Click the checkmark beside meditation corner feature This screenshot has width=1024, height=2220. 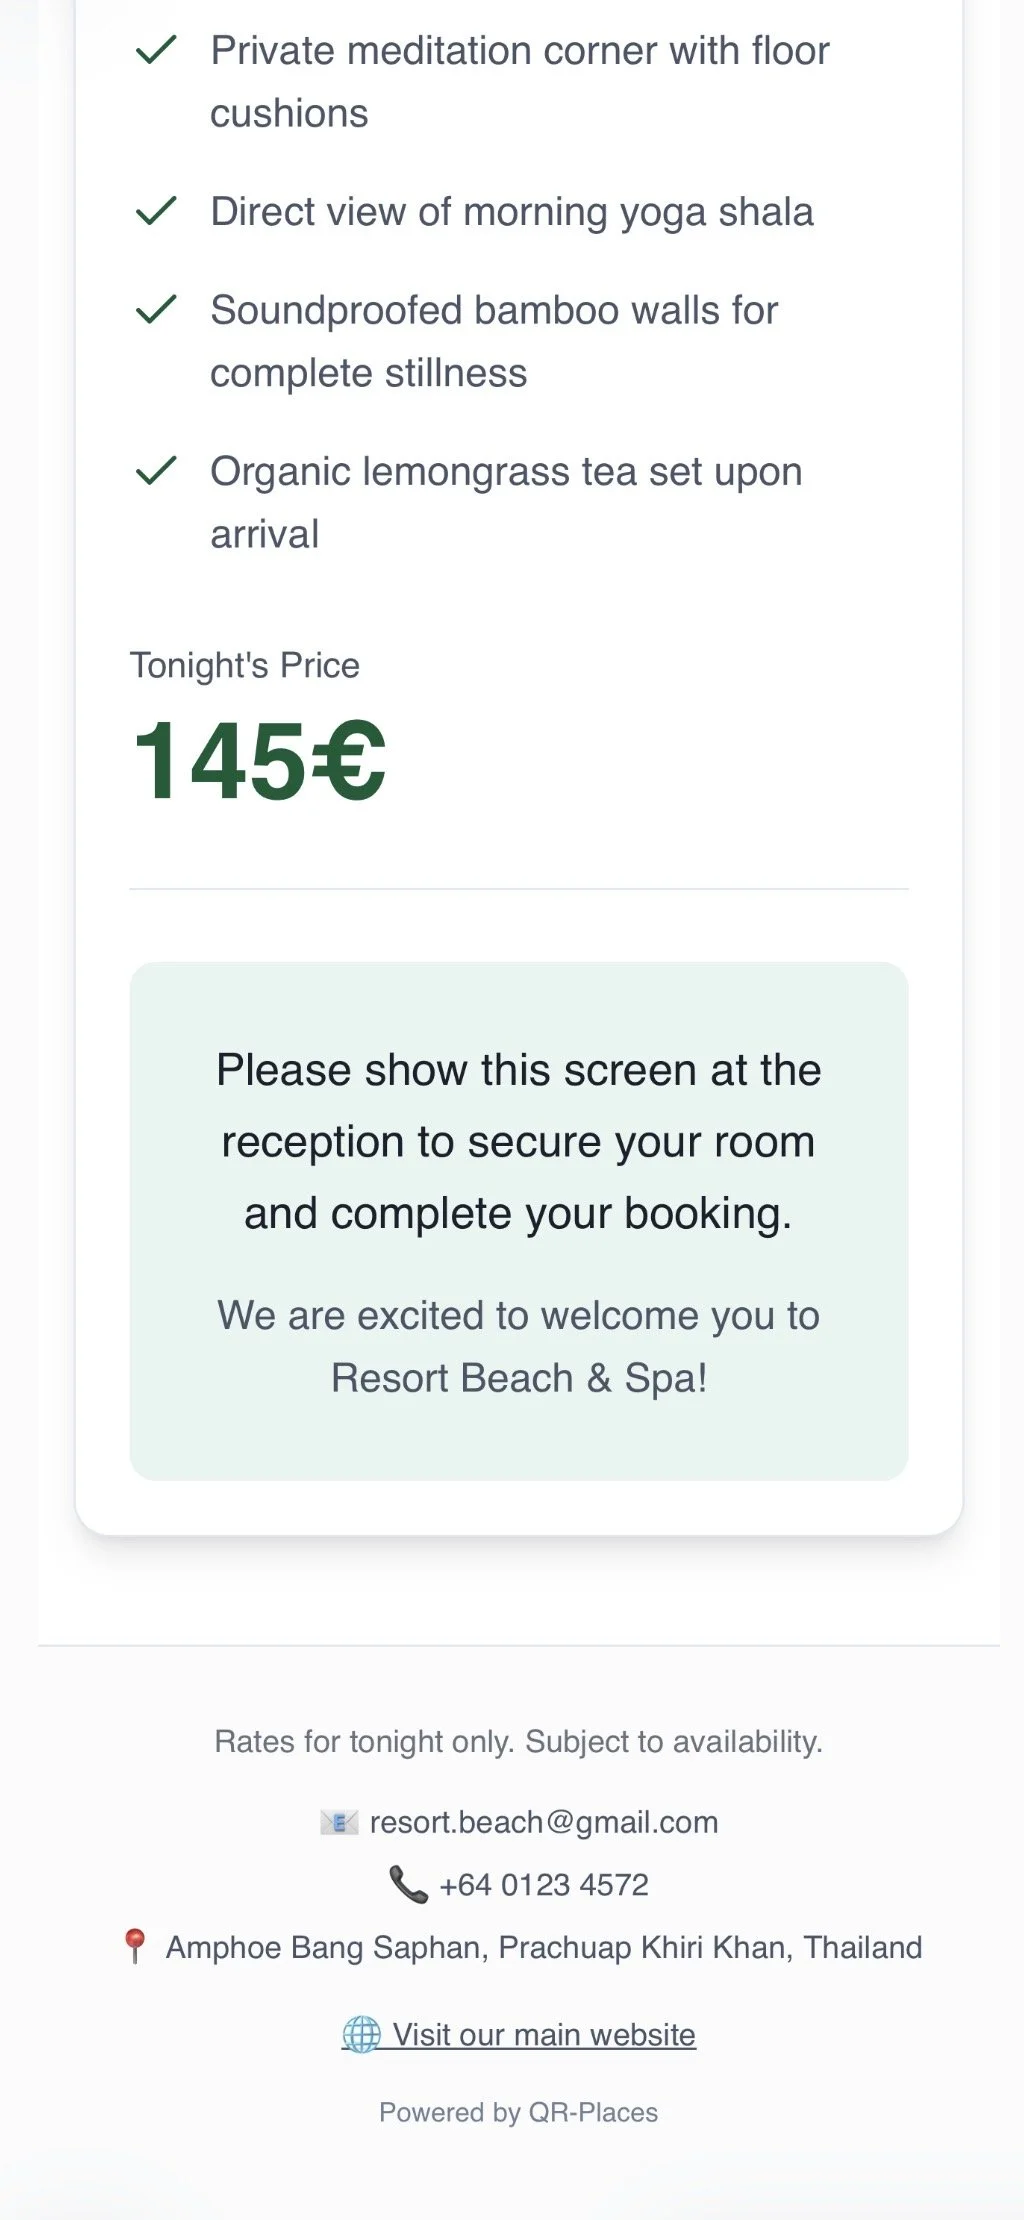click(x=156, y=49)
